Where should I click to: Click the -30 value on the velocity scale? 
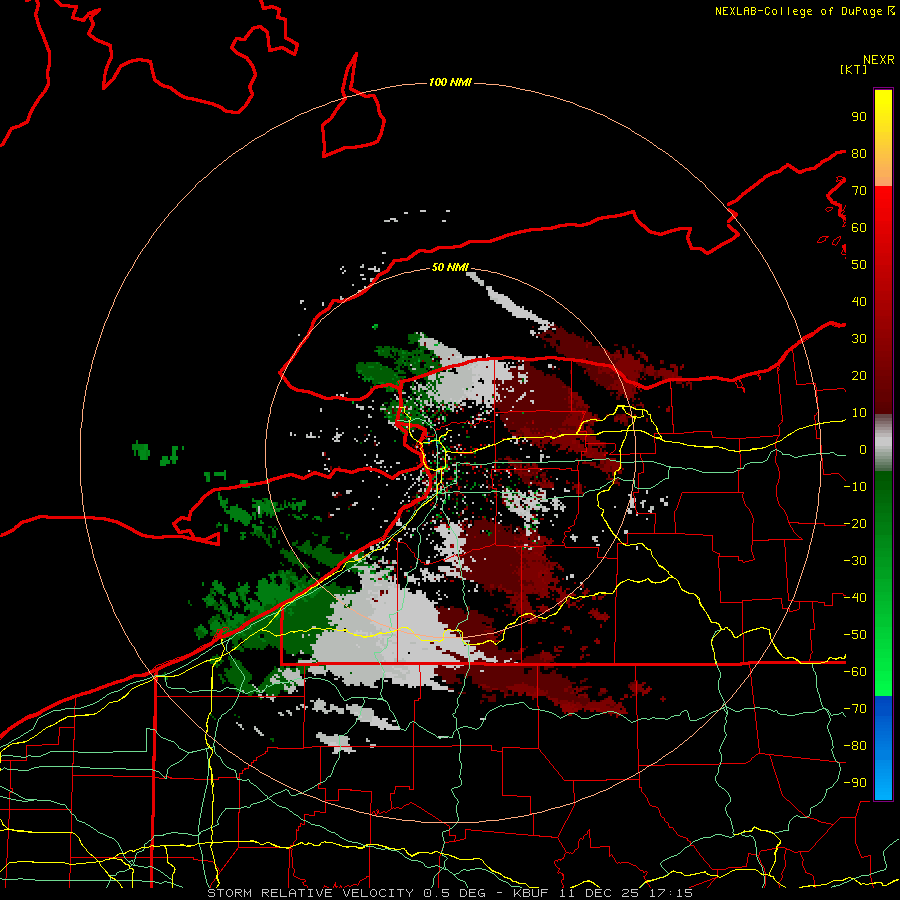855,561
